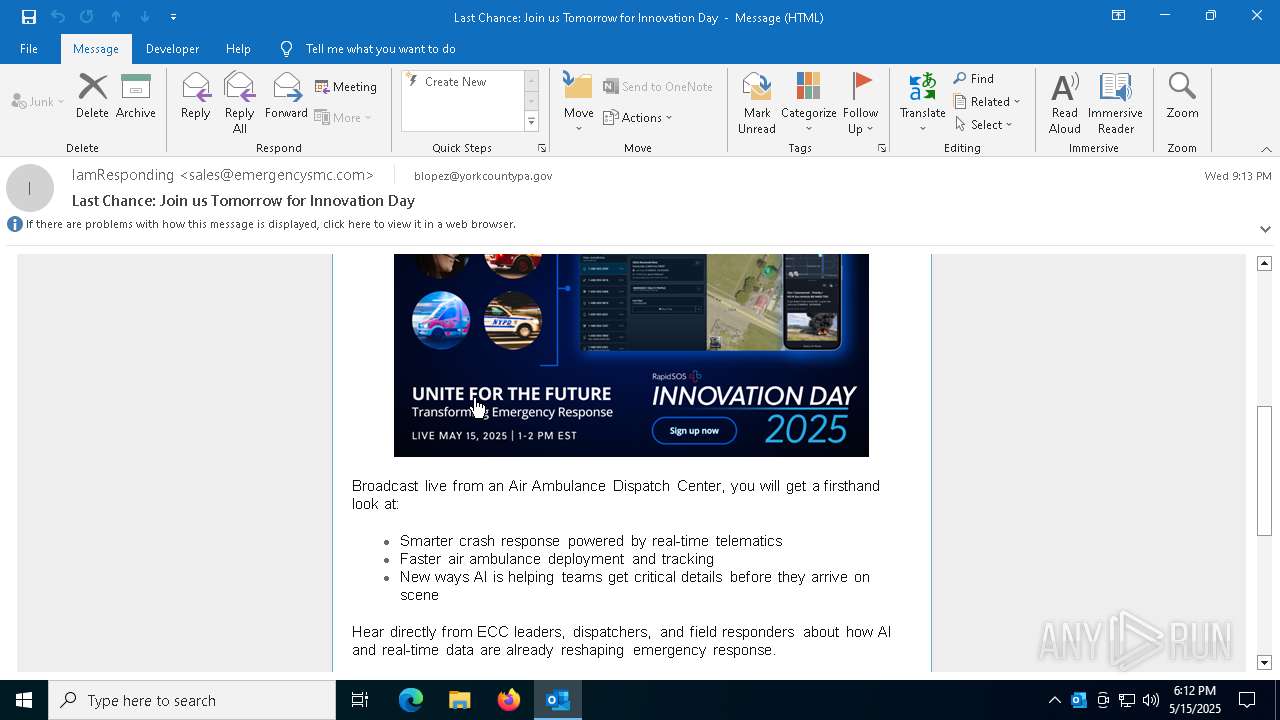
Task: Click recipient blopez@yorkcountypa.gov
Action: (483, 176)
